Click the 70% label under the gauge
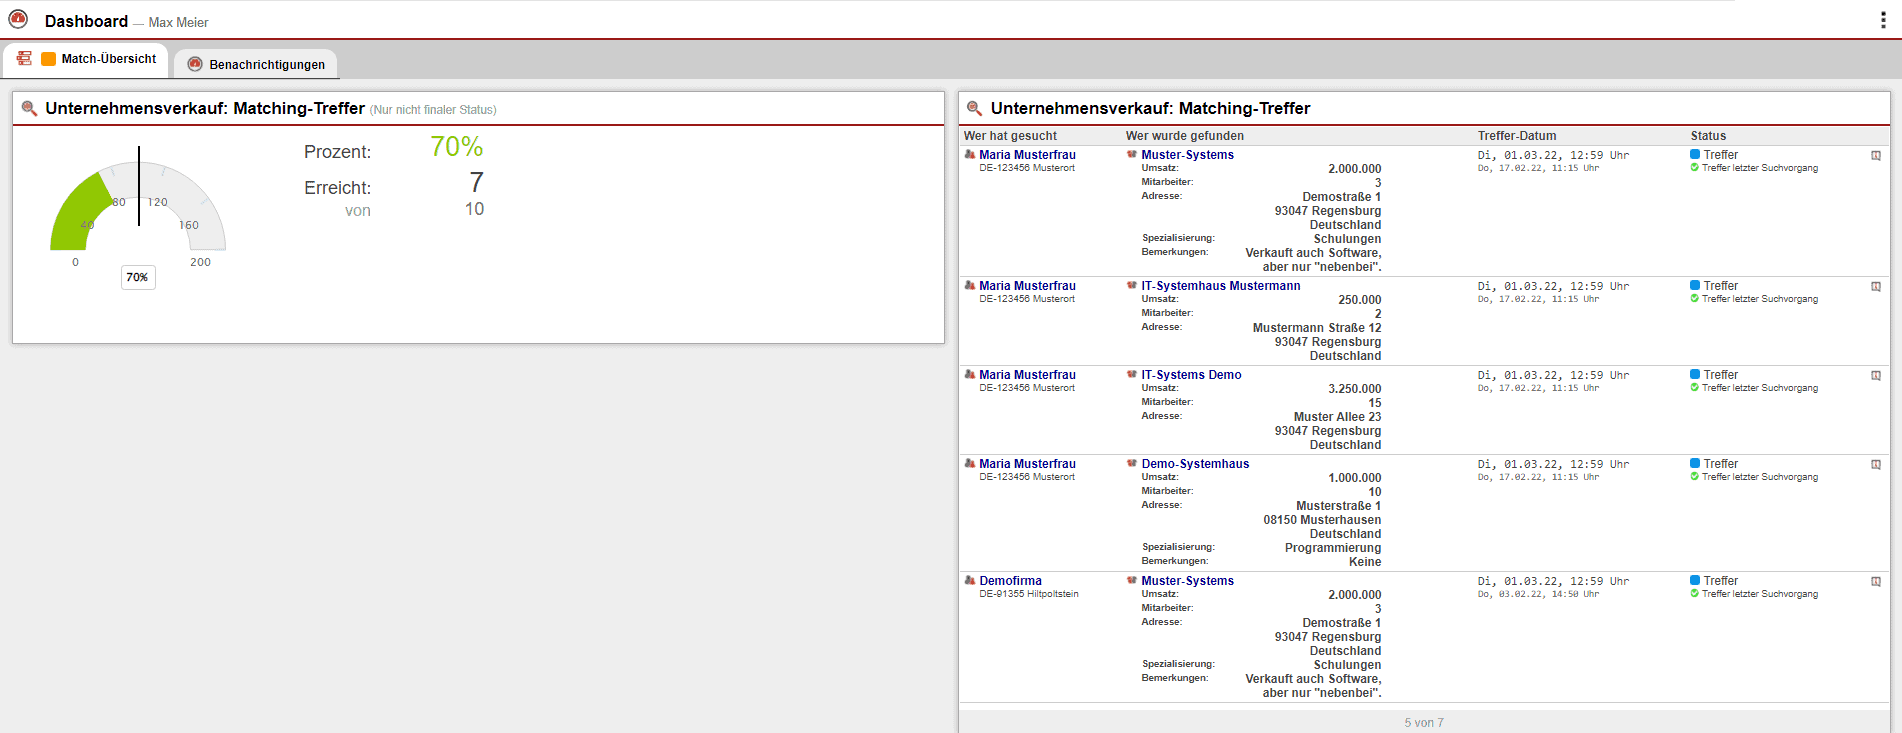 [138, 277]
